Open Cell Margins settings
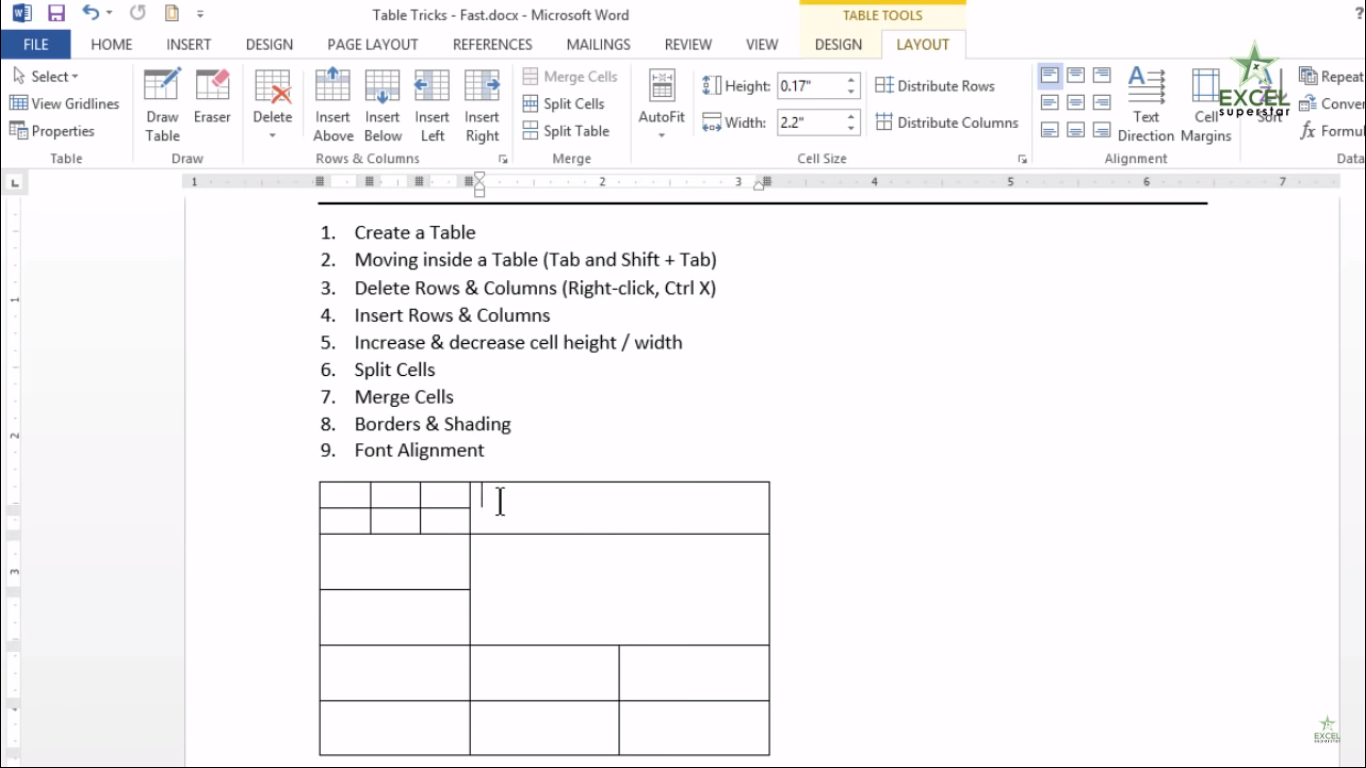The image size is (1366, 768). [1206, 106]
